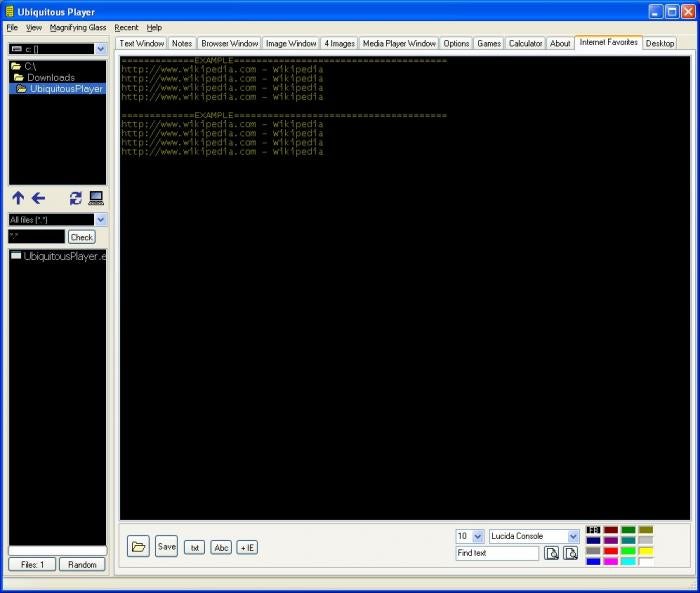Click the Abc button
This screenshot has height=593, width=700.
tap(221, 548)
